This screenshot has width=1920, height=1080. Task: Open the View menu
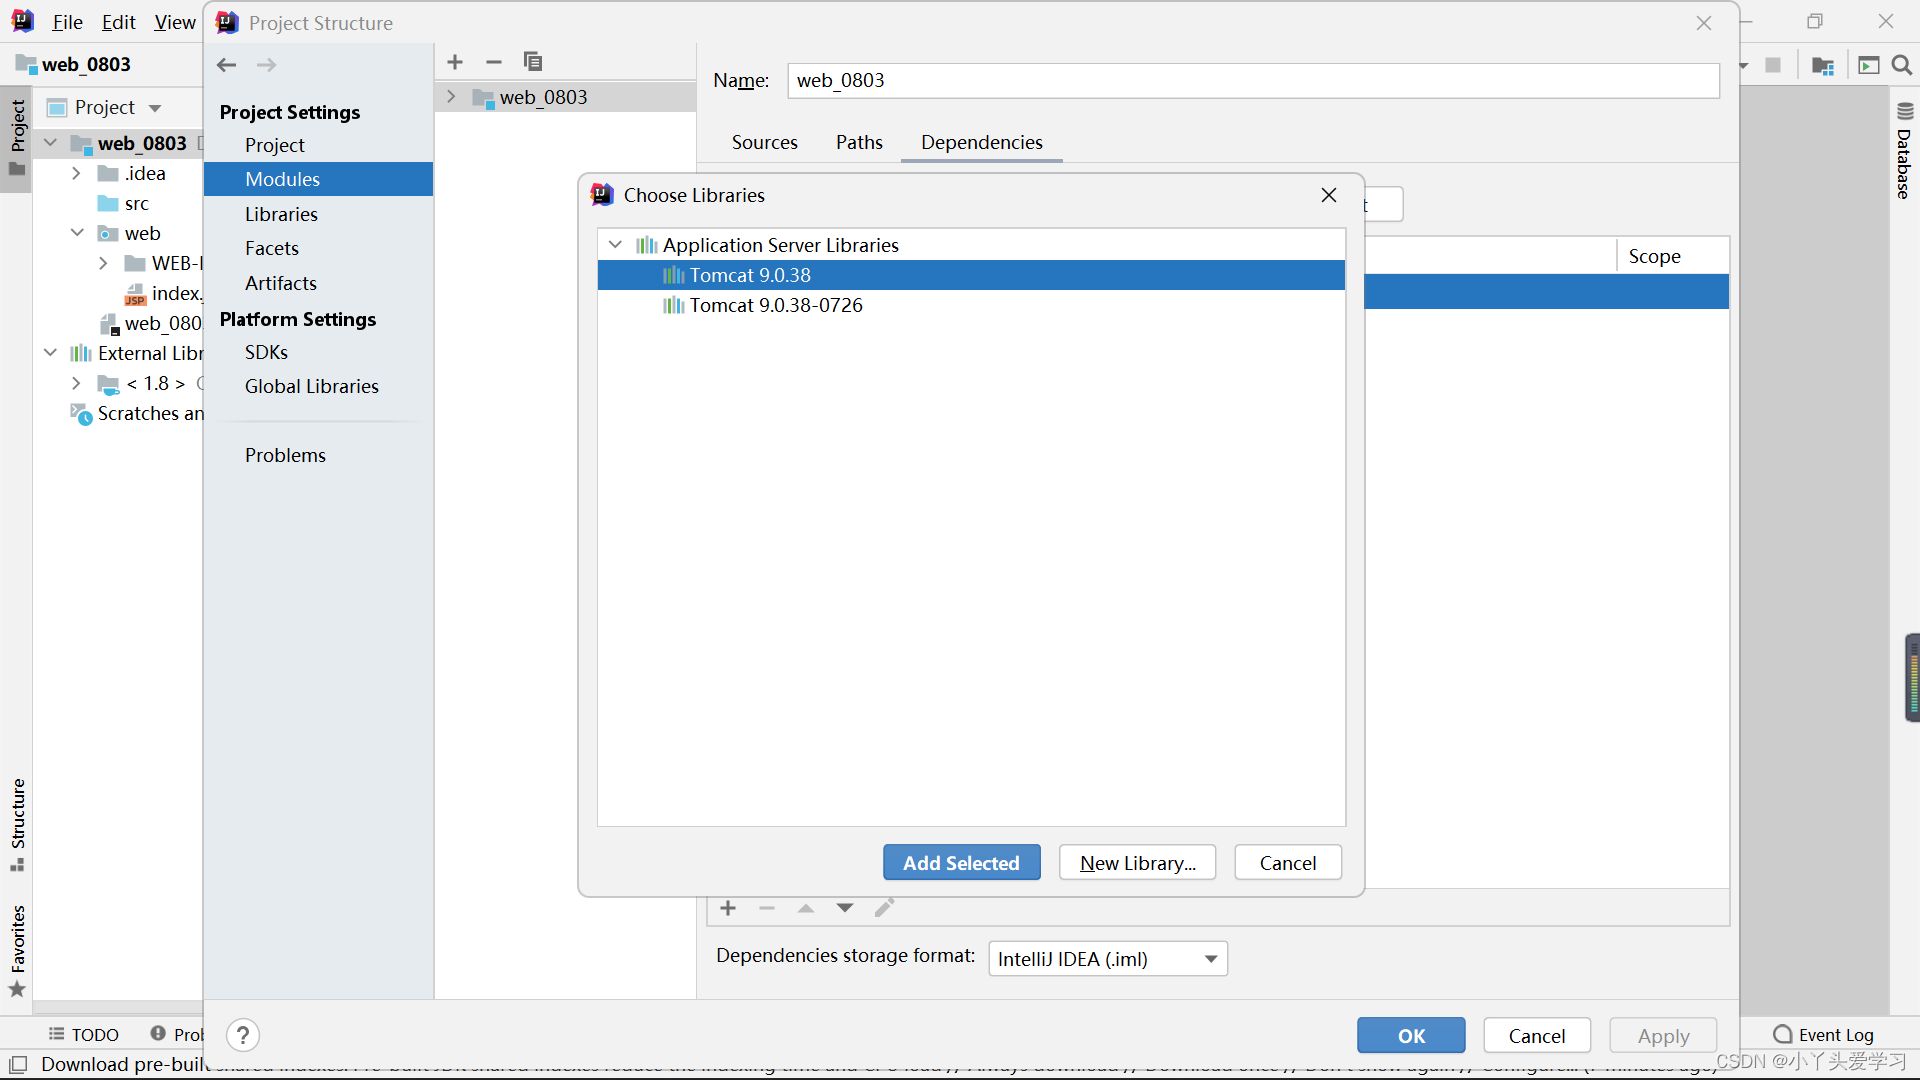[x=175, y=22]
